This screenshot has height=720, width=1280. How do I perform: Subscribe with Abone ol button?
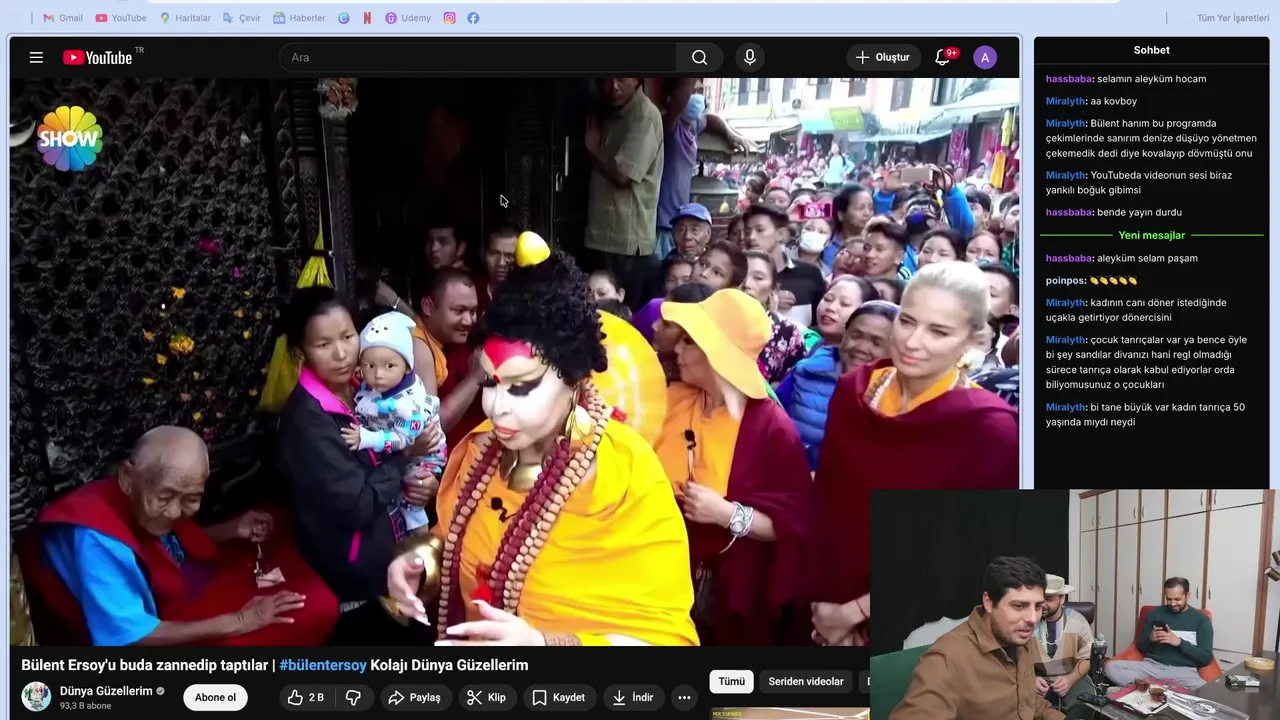(x=215, y=698)
